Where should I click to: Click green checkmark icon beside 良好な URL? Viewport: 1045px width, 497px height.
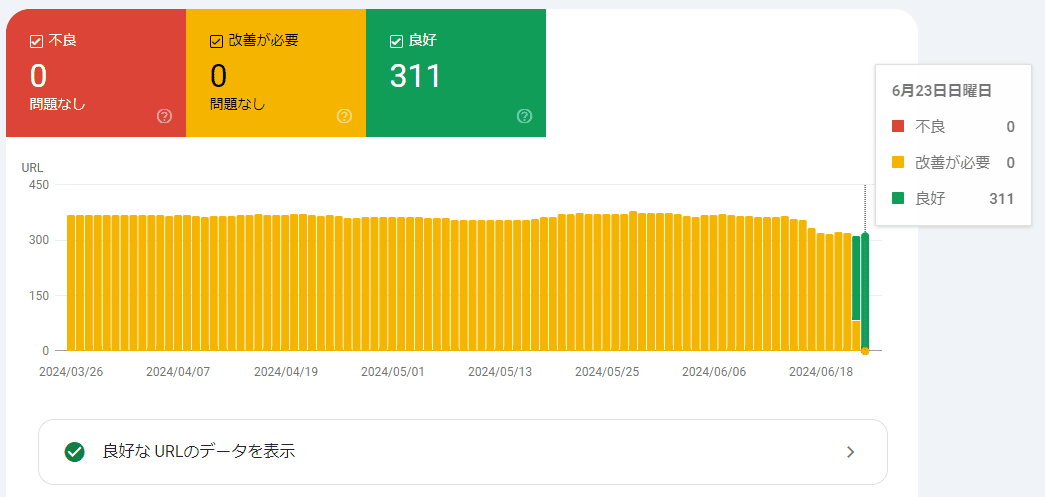pyautogui.click(x=75, y=452)
